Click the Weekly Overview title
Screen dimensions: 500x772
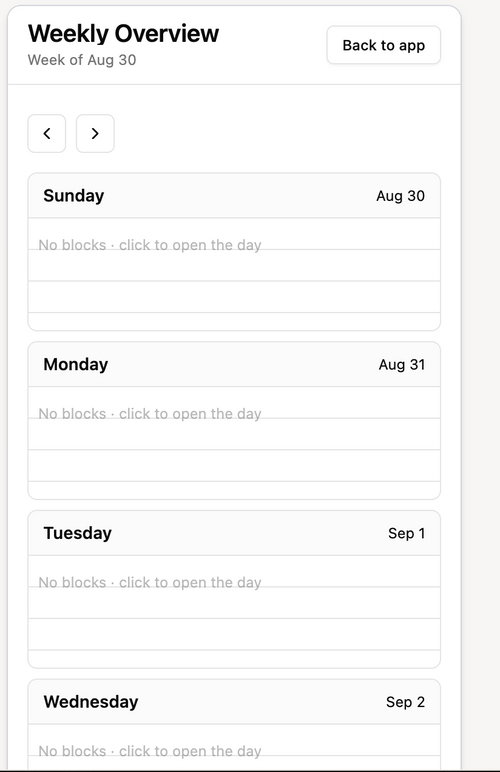click(x=124, y=33)
